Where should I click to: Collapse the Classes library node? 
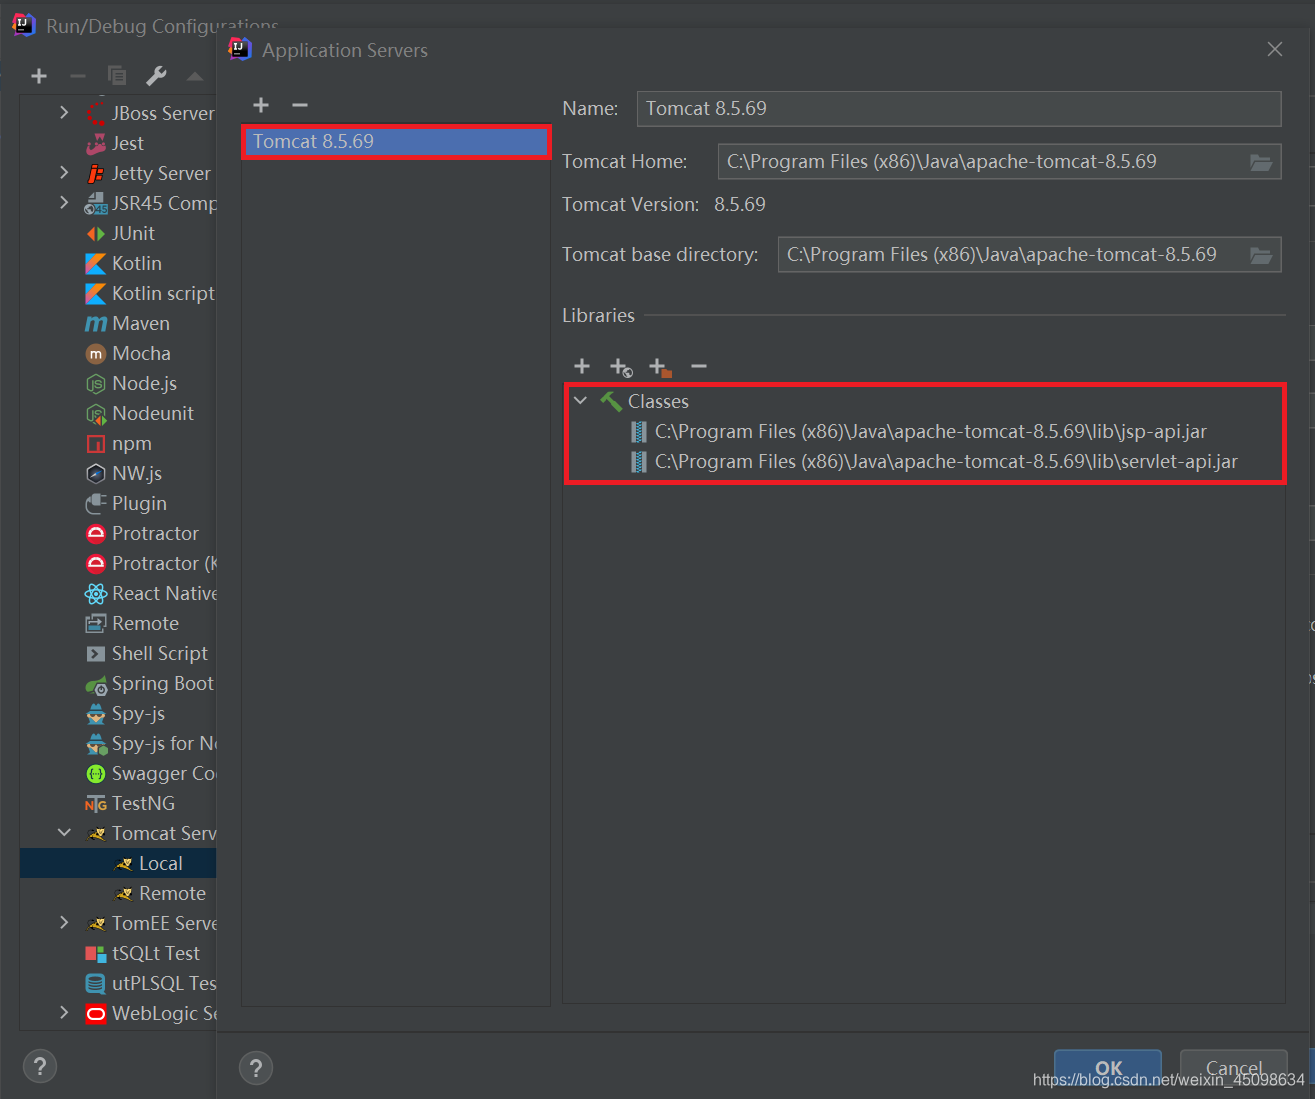tap(581, 401)
